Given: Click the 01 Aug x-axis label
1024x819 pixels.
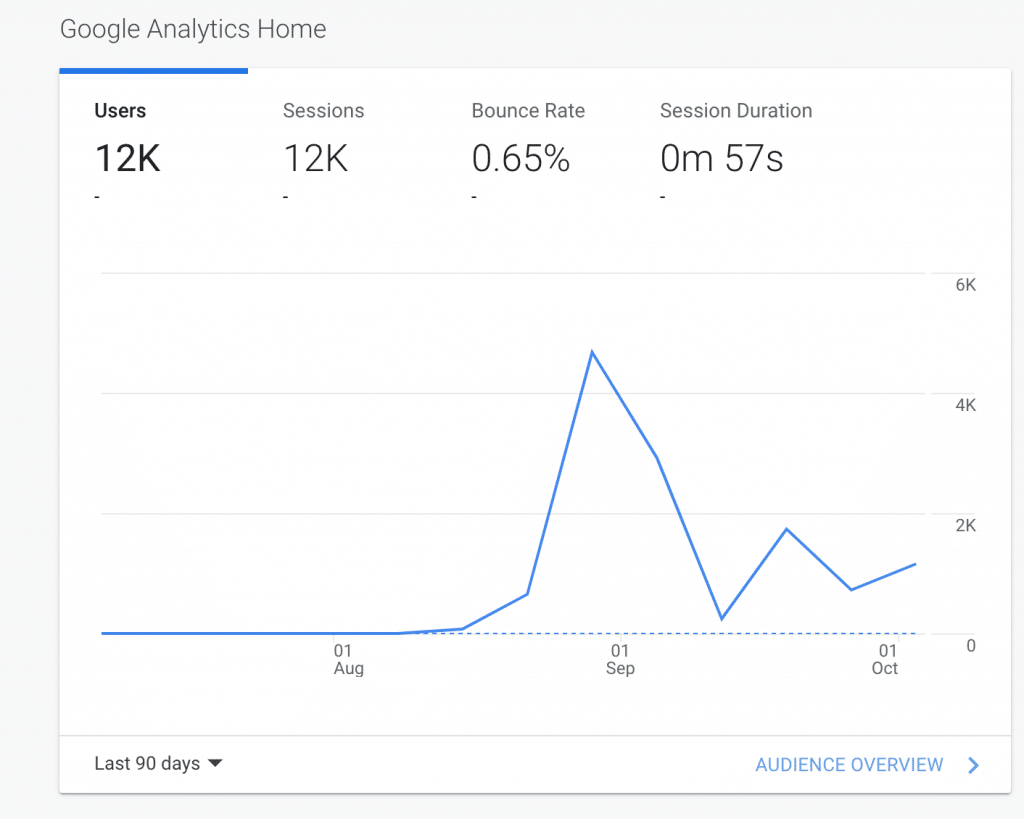Looking at the screenshot, I should click(348, 660).
